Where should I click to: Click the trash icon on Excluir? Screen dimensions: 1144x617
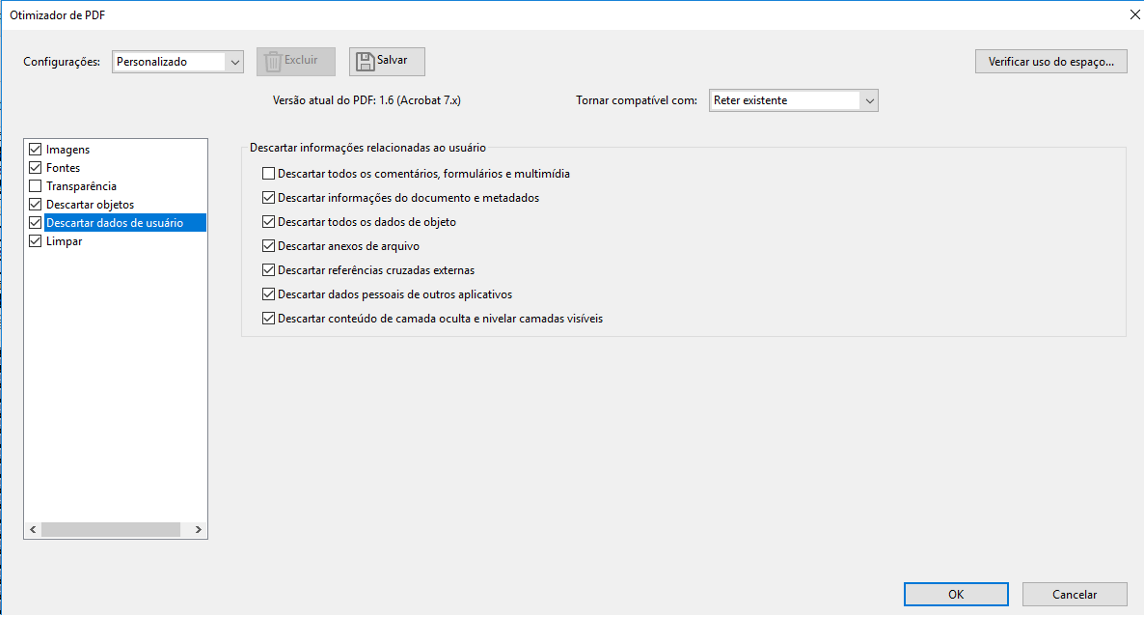(273, 61)
